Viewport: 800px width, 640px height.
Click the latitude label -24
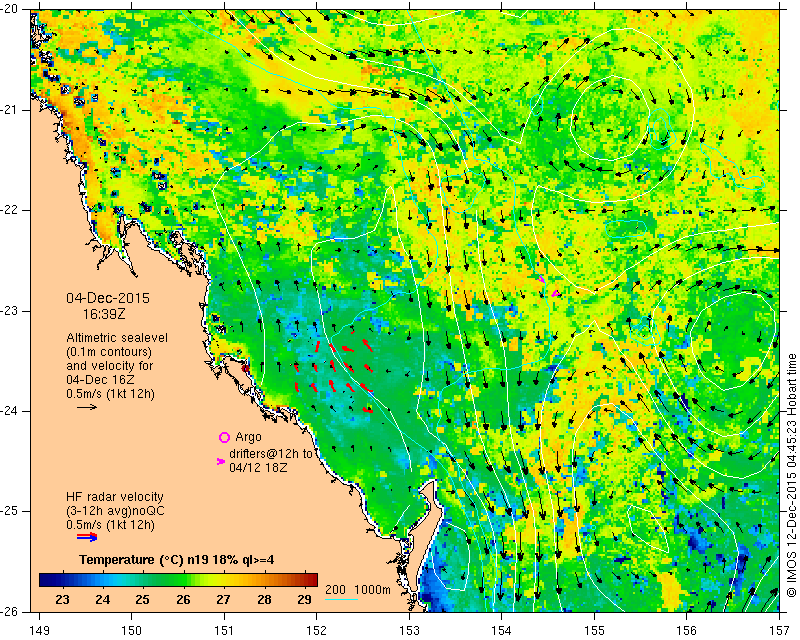click(x=9, y=411)
